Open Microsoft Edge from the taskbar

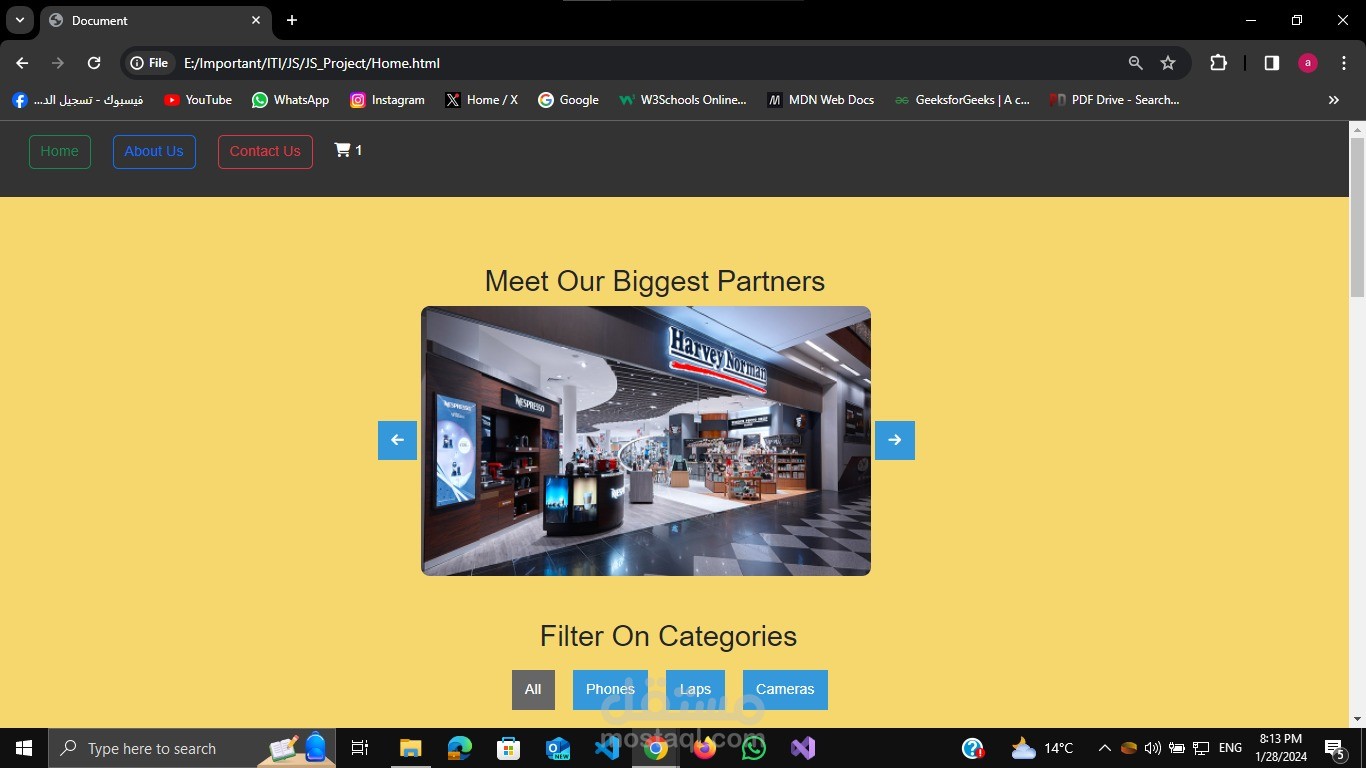pos(460,748)
